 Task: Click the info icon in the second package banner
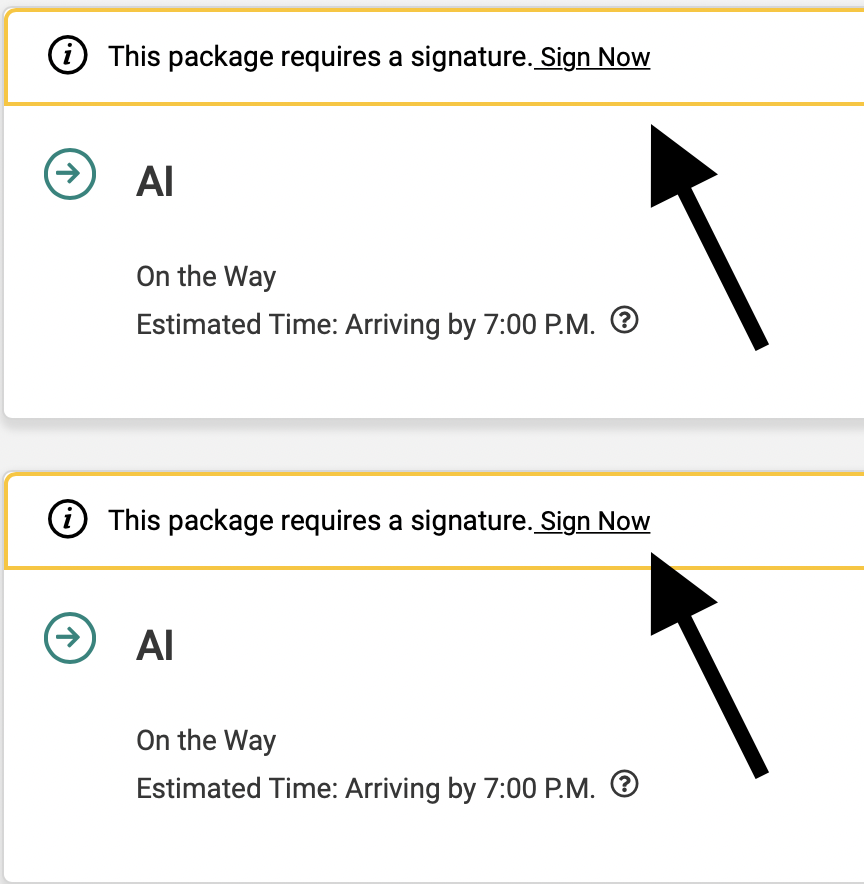coord(68,520)
